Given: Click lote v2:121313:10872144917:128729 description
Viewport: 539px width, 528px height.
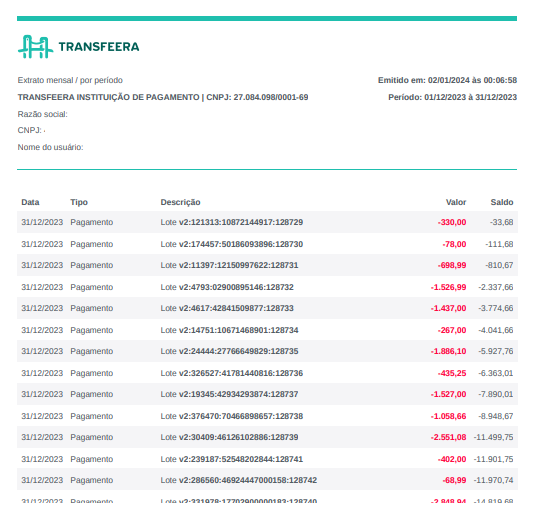Looking at the screenshot, I should pyautogui.click(x=232, y=222).
